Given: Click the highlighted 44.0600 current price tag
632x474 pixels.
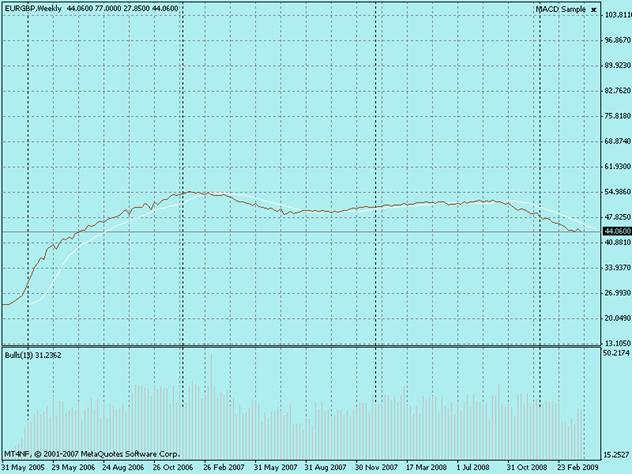Looking at the screenshot, I should (x=614, y=231).
